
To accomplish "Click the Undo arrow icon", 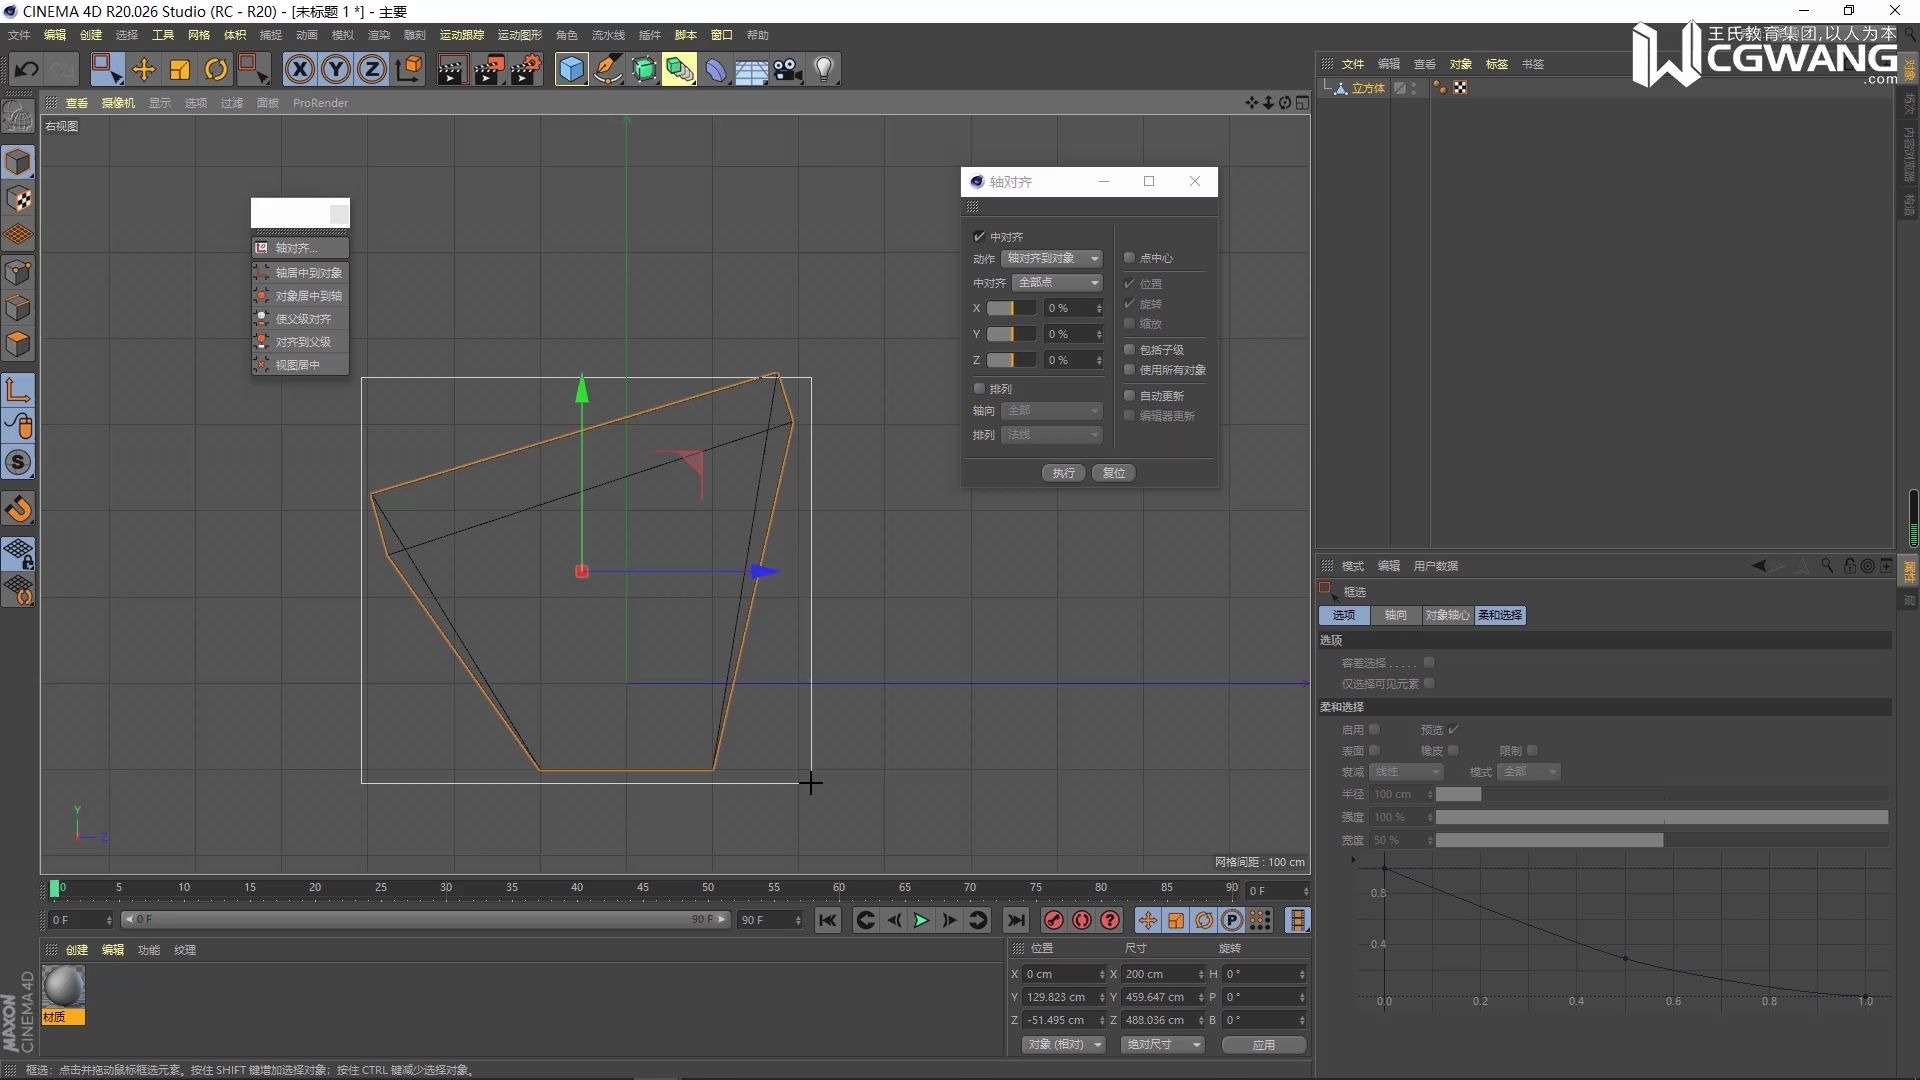I will pos(26,69).
